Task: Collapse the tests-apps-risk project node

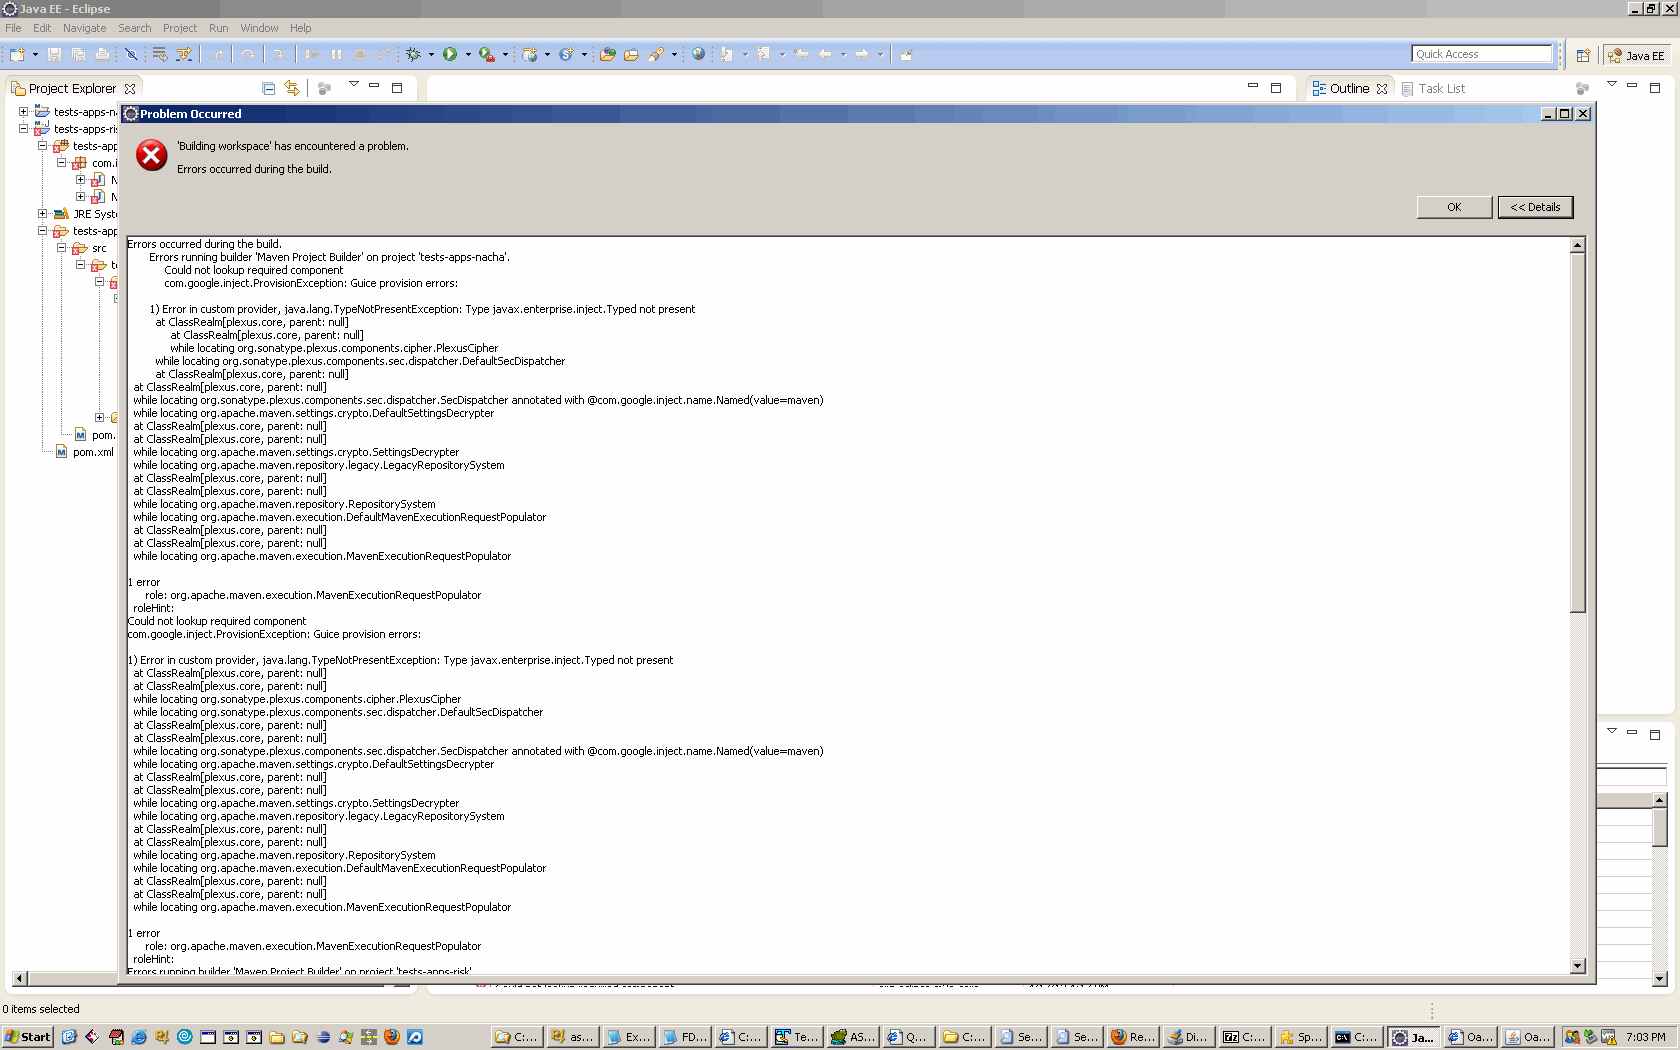Action: (23, 129)
